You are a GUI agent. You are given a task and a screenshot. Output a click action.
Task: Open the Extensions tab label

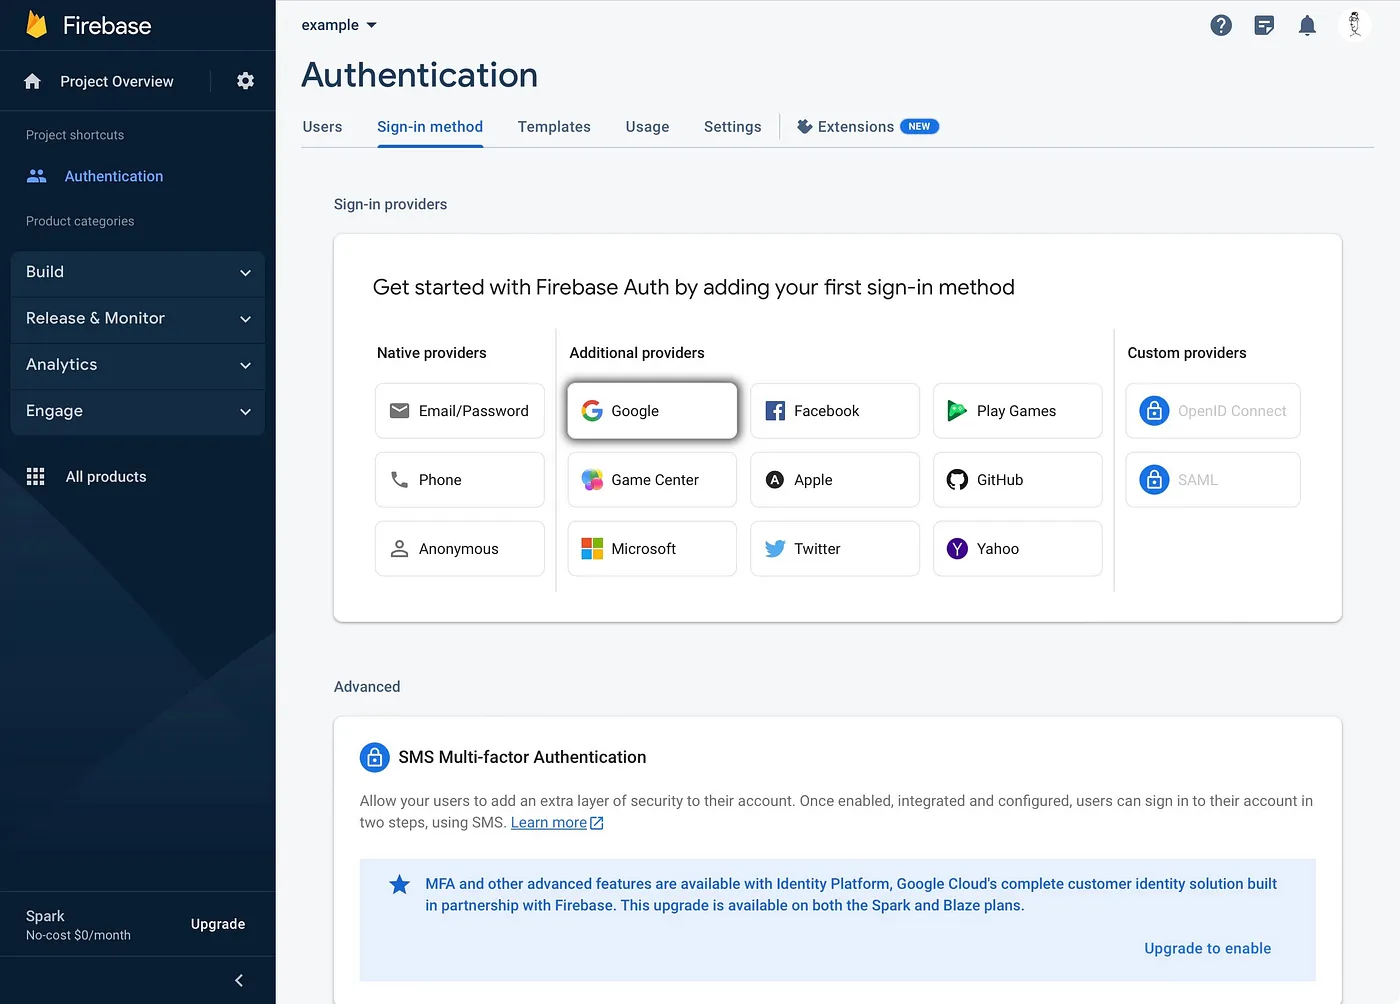point(856,127)
